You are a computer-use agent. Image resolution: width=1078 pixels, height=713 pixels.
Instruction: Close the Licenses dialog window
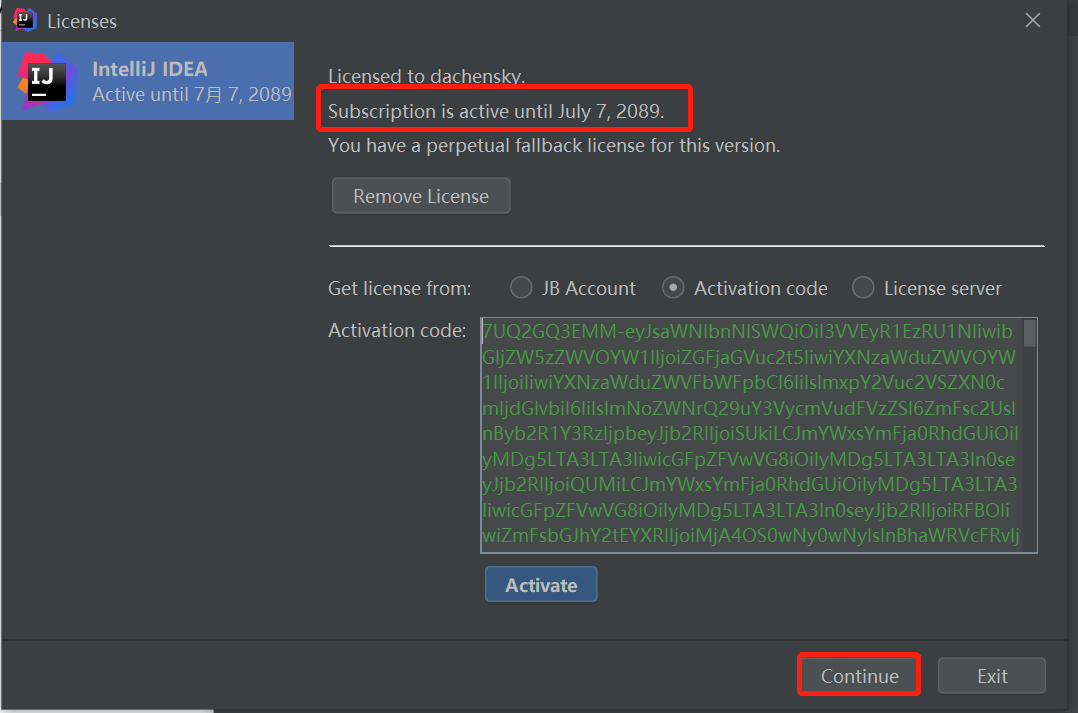pyautogui.click(x=1033, y=20)
